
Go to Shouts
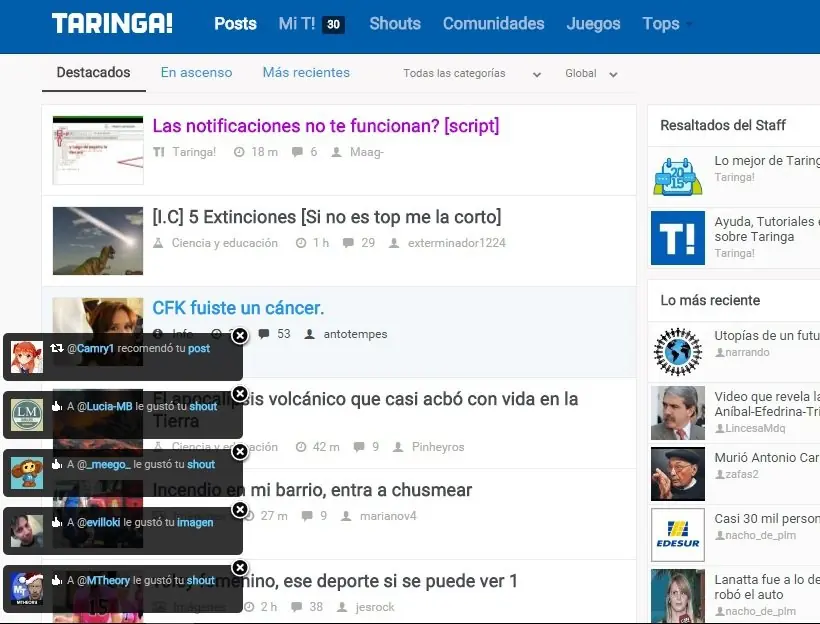395,24
